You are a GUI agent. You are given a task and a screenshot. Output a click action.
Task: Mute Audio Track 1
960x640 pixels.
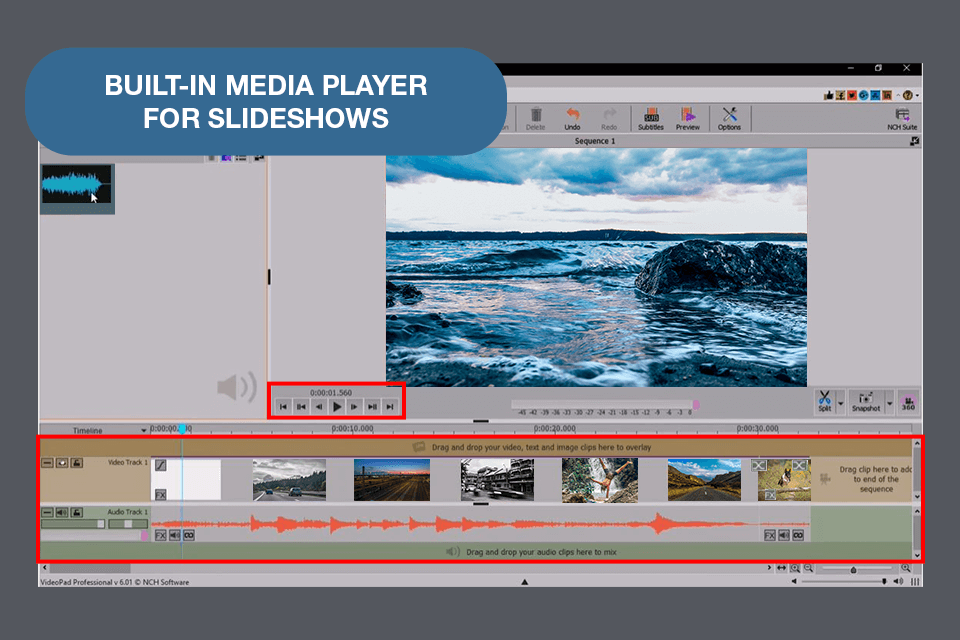[x=62, y=512]
